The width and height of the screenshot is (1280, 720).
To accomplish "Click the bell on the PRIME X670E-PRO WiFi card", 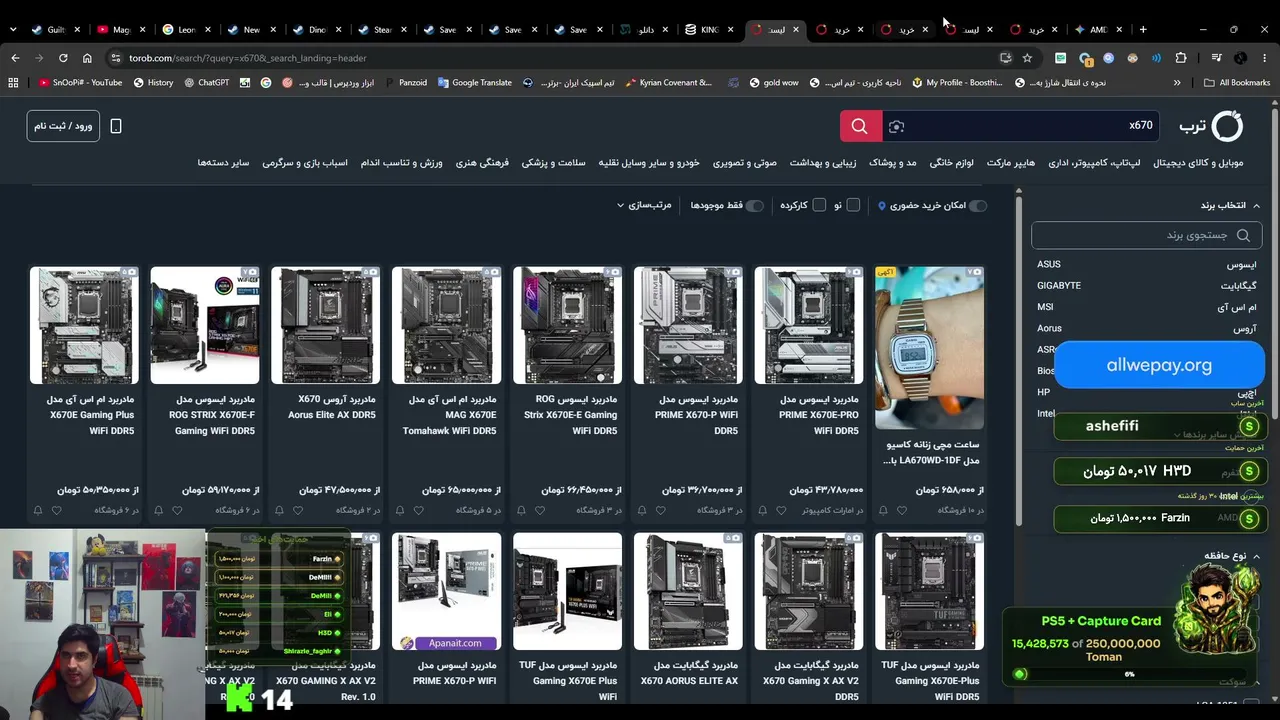I will pos(763,510).
